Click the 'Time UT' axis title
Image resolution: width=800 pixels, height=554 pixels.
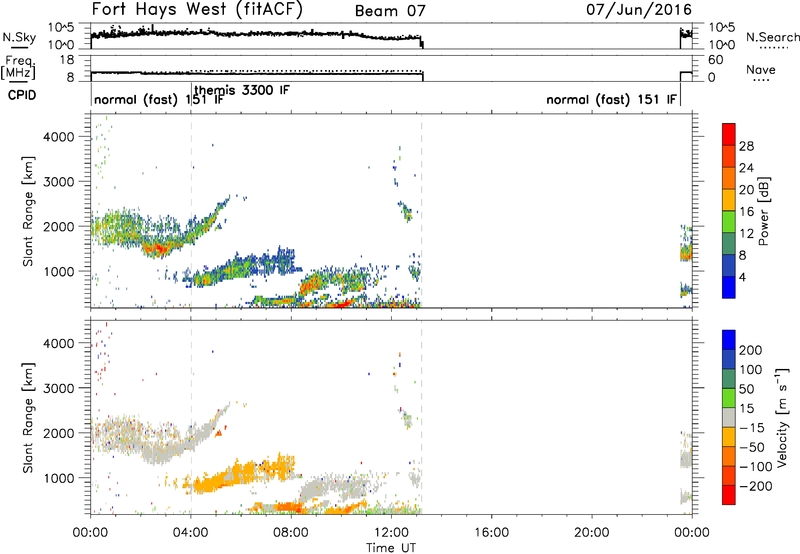[391, 548]
